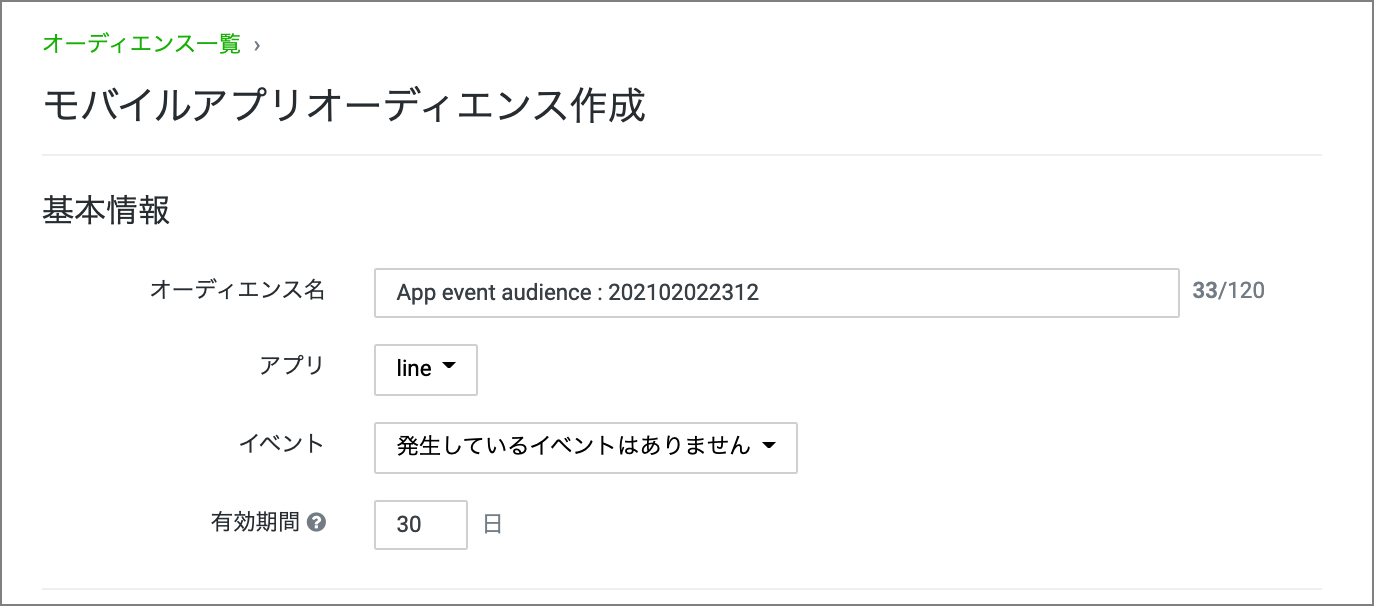Click the caret arrow in the イベント dropdown
1374x606 pixels.
click(768, 446)
